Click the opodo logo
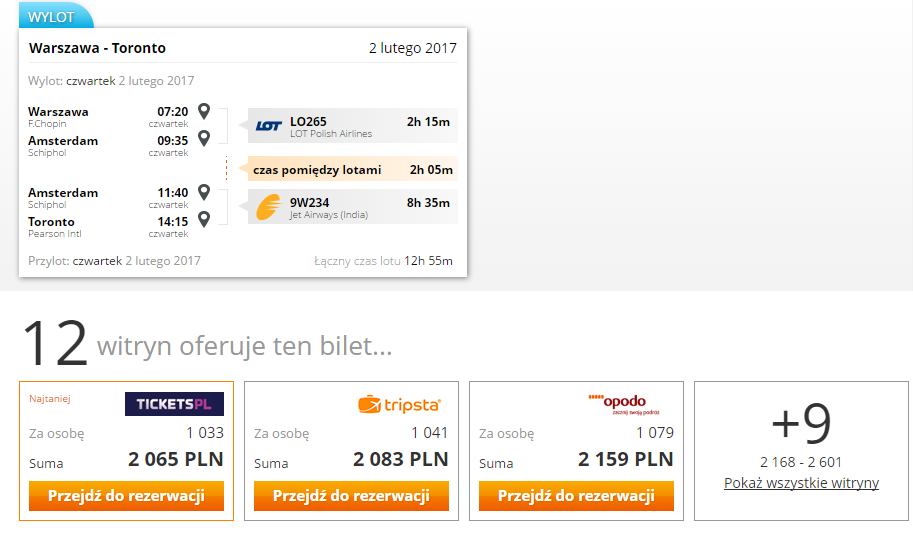Viewport: 913px width, 538px height. (623, 404)
